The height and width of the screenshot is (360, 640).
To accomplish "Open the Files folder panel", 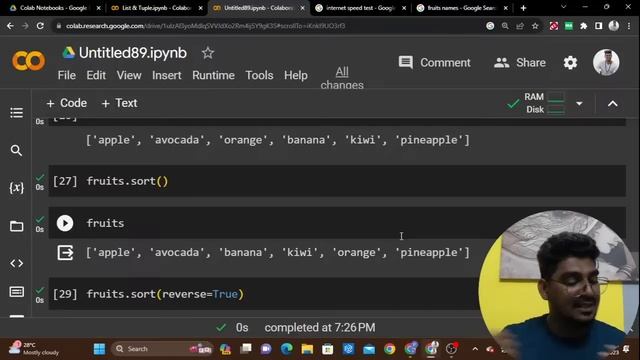I will (16, 226).
